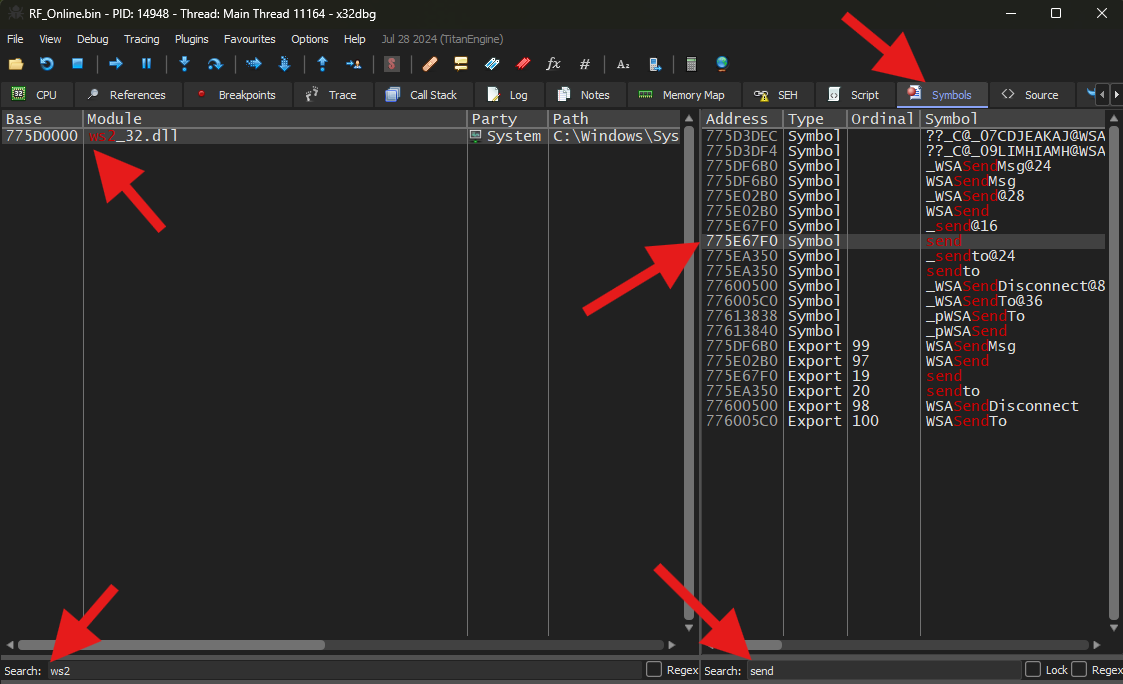Switch to the Breakpoints tab
The image size is (1123, 684).
(238, 95)
